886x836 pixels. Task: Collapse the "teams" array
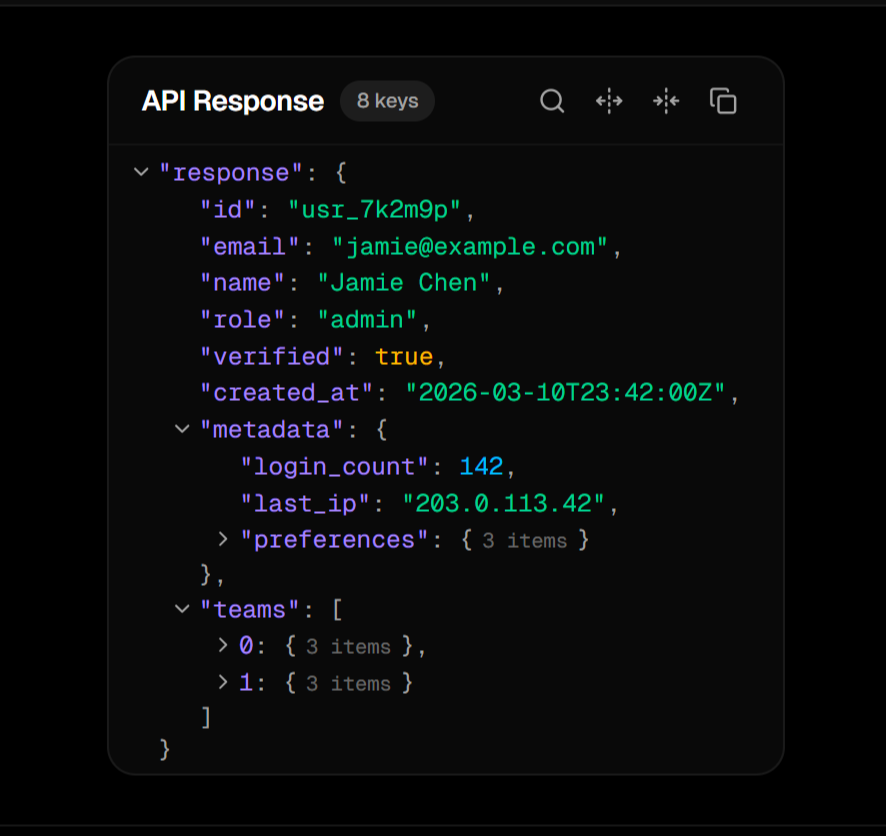(182, 609)
